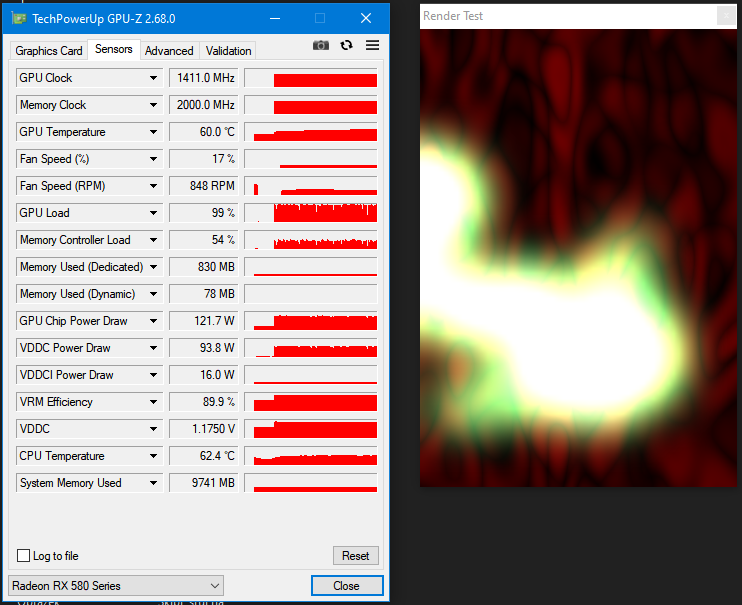Click the refresh sensors icon
The height and width of the screenshot is (605, 742).
tap(346, 45)
